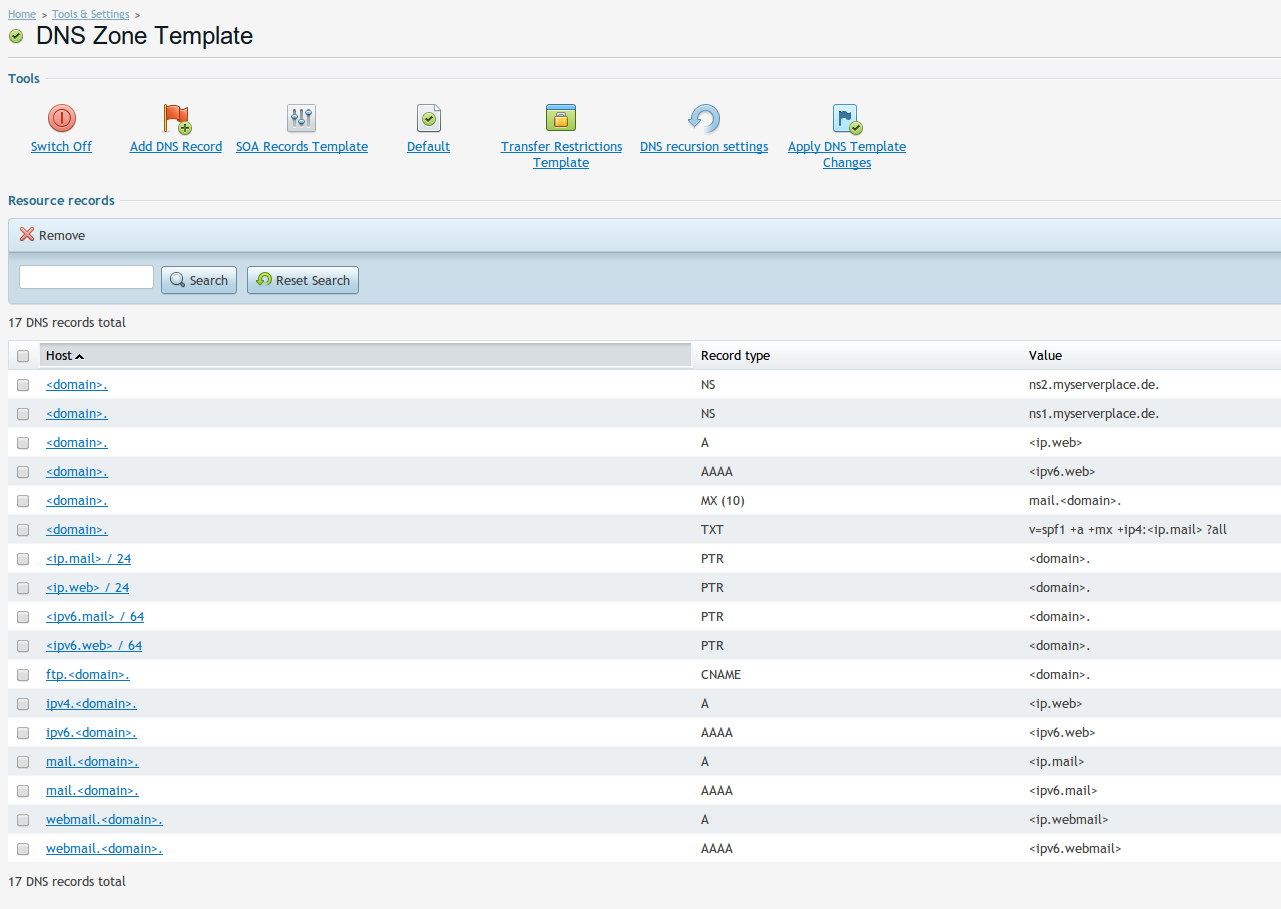Click the Value column header
This screenshot has width=1281, height=909.
[1045, 355]
